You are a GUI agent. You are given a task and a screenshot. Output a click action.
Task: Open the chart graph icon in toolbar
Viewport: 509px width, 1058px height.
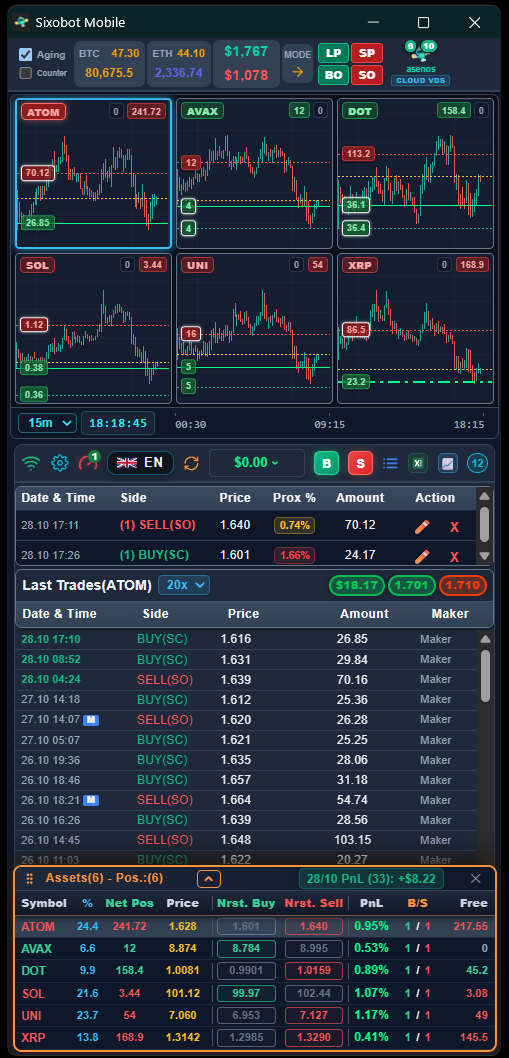tap(448, 464)
